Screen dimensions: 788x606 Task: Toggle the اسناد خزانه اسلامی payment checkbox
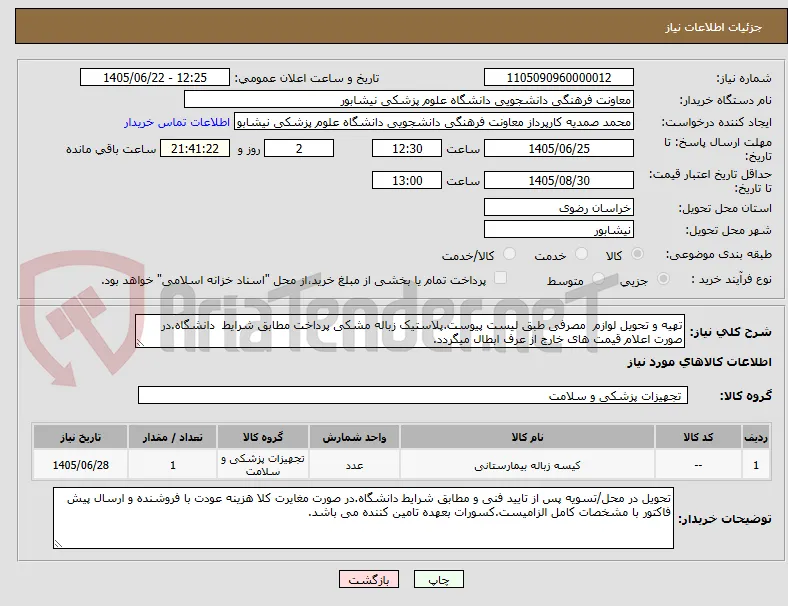tap(501, 278)
